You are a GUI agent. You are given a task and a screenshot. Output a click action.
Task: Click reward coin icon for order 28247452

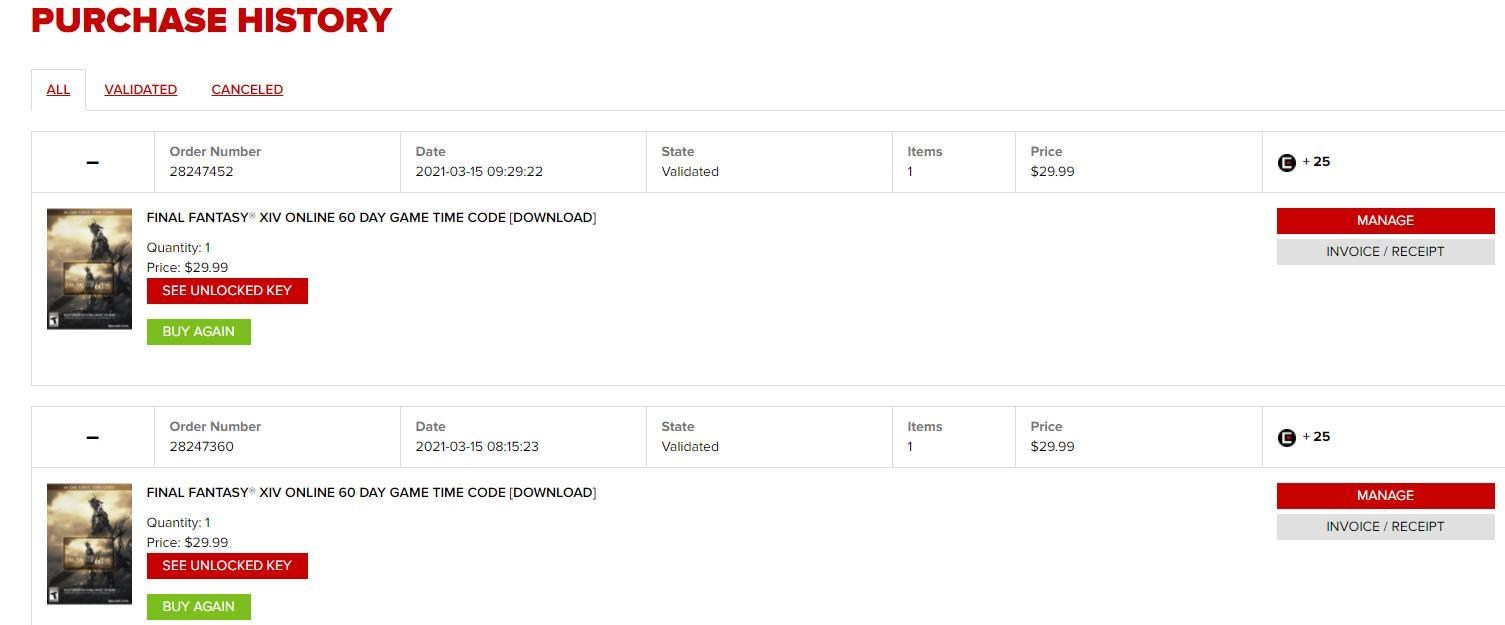pos(1286,162)
